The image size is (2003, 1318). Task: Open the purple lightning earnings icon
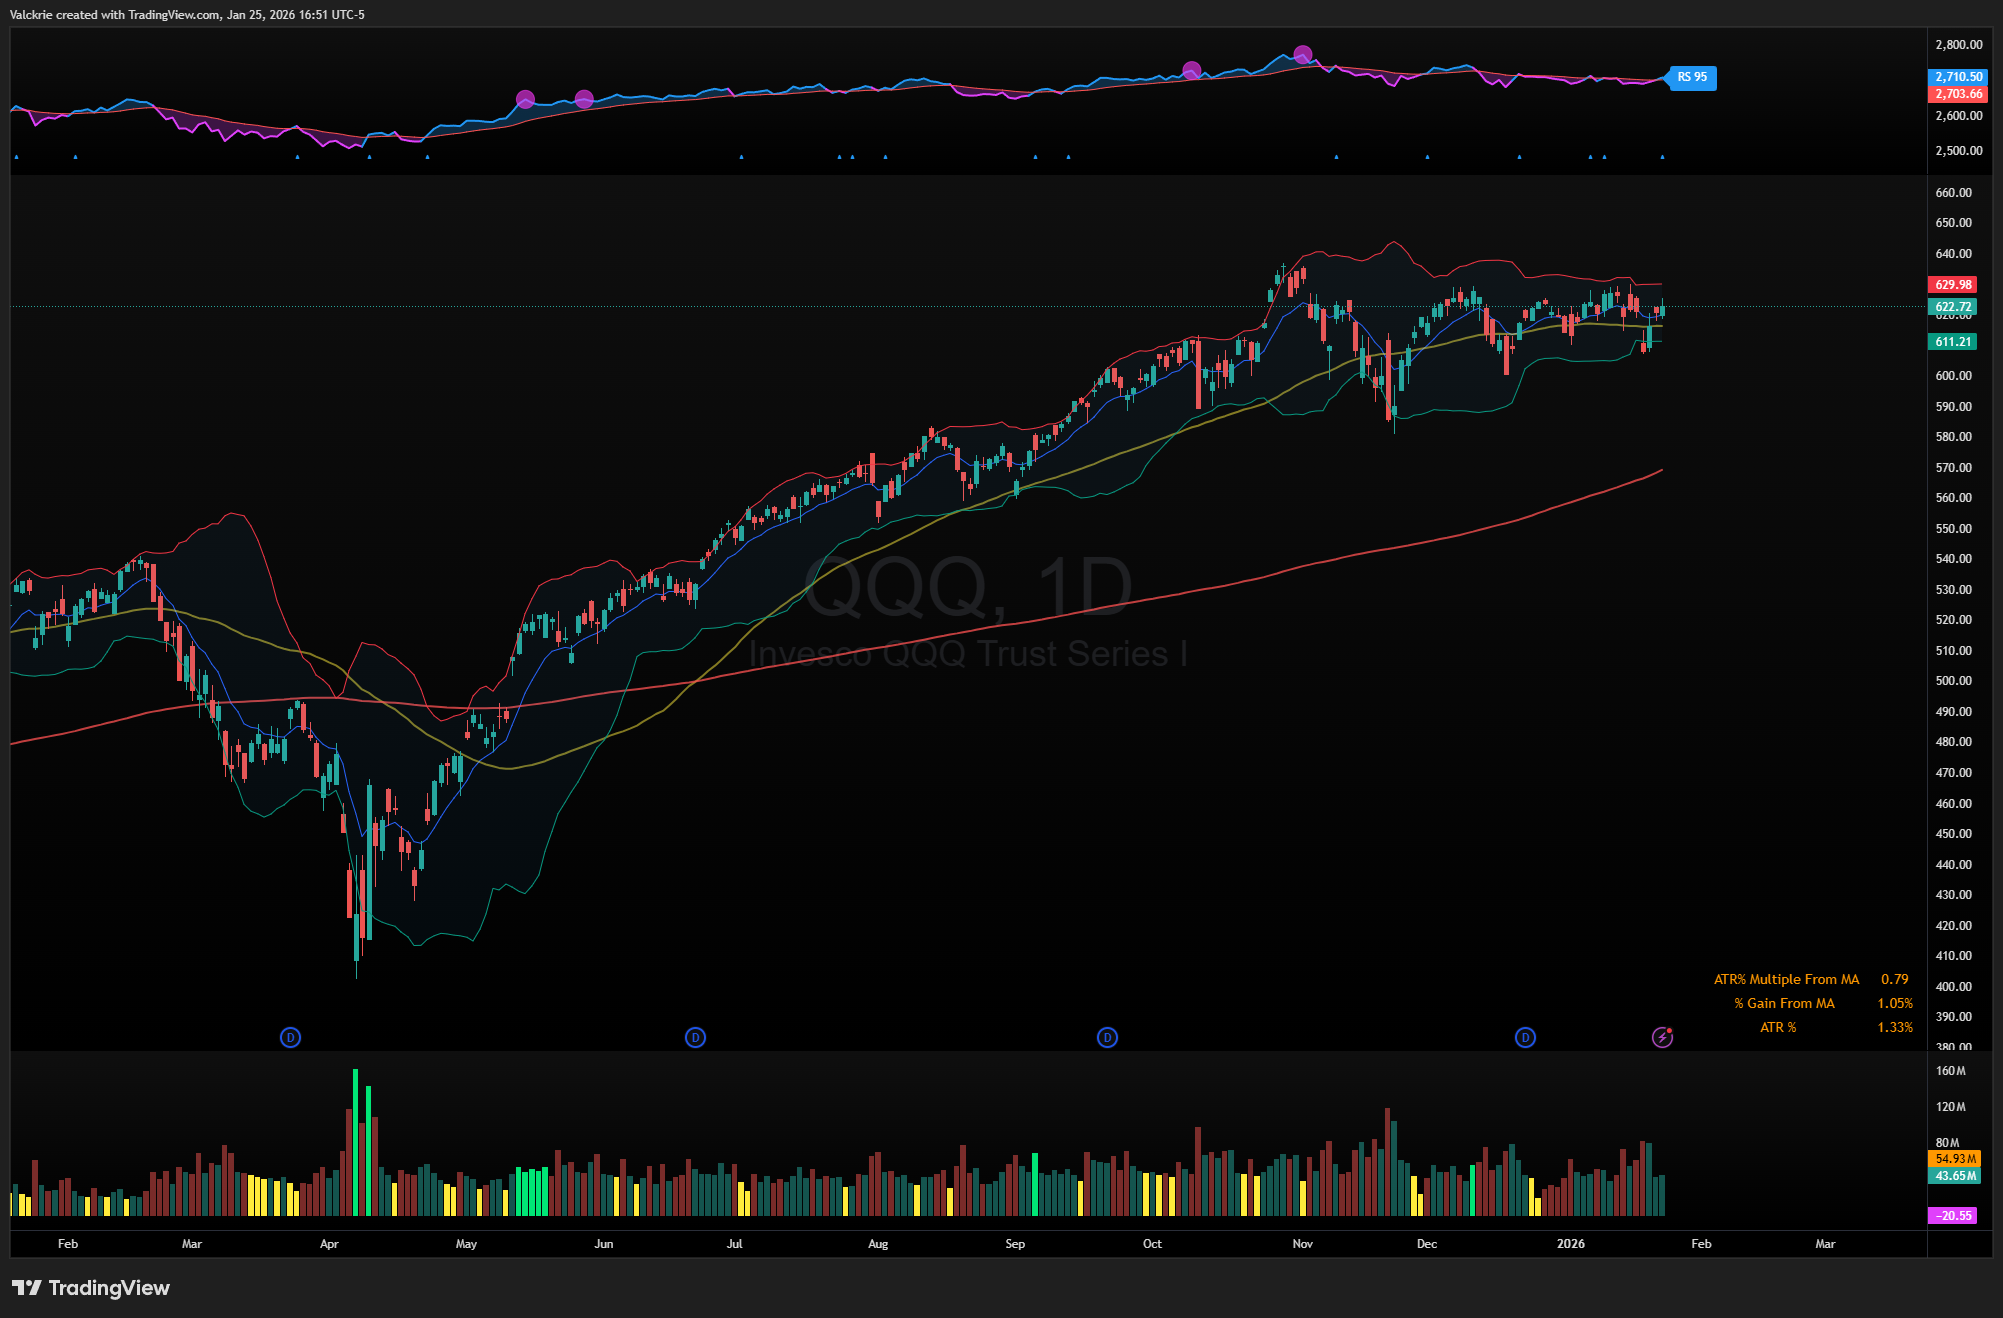click(1662, 1037)
